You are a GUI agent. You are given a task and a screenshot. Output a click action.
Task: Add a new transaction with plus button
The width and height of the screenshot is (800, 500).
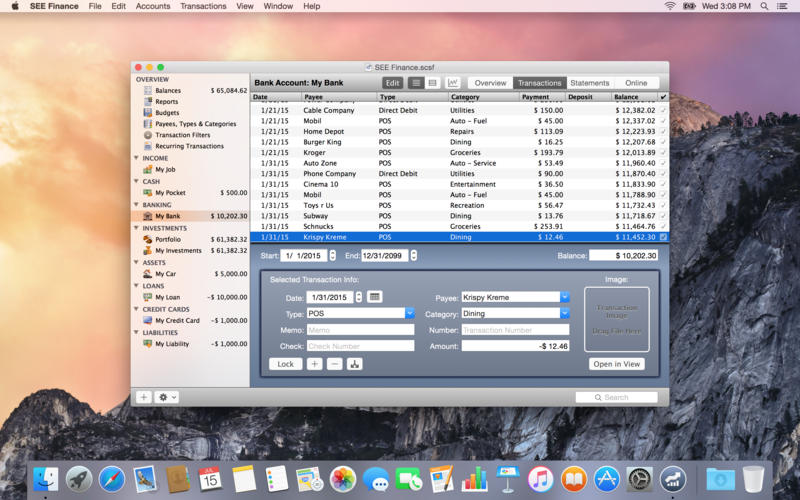314,364
